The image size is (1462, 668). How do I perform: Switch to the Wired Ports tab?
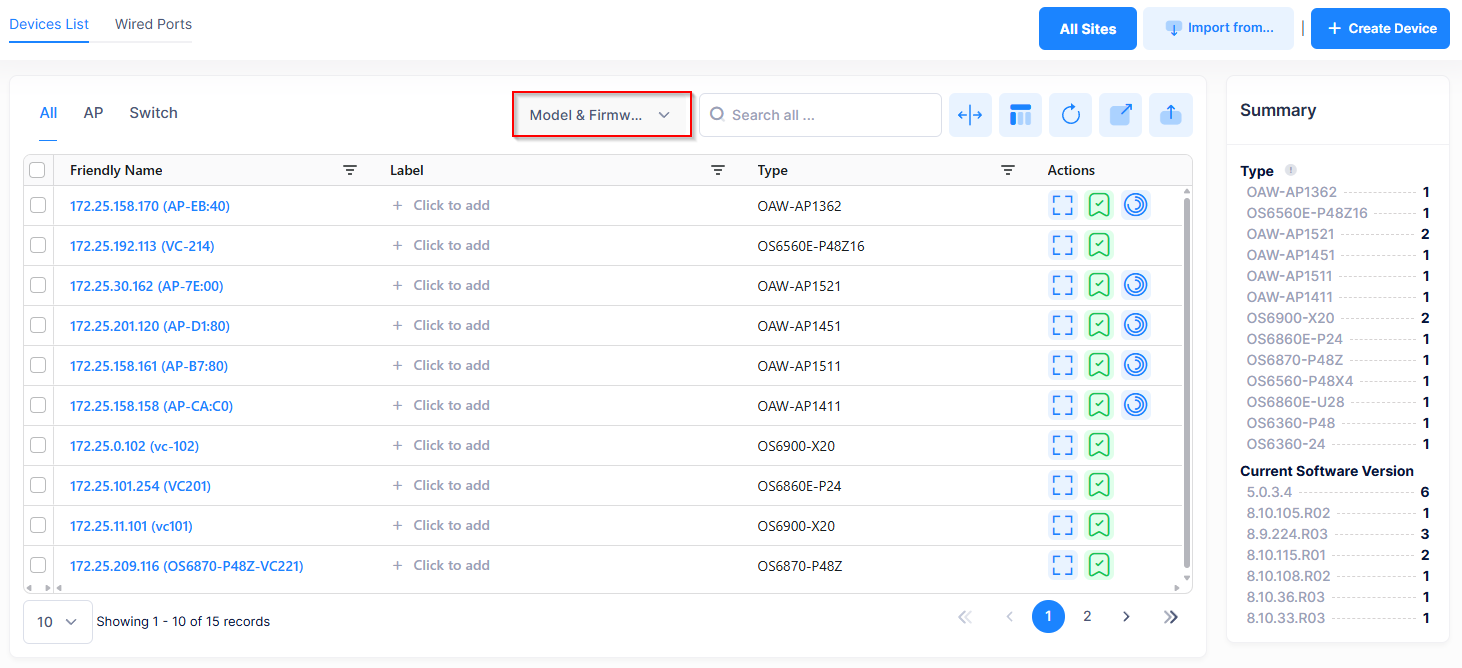pyautogui.click(x=153, y=24)
